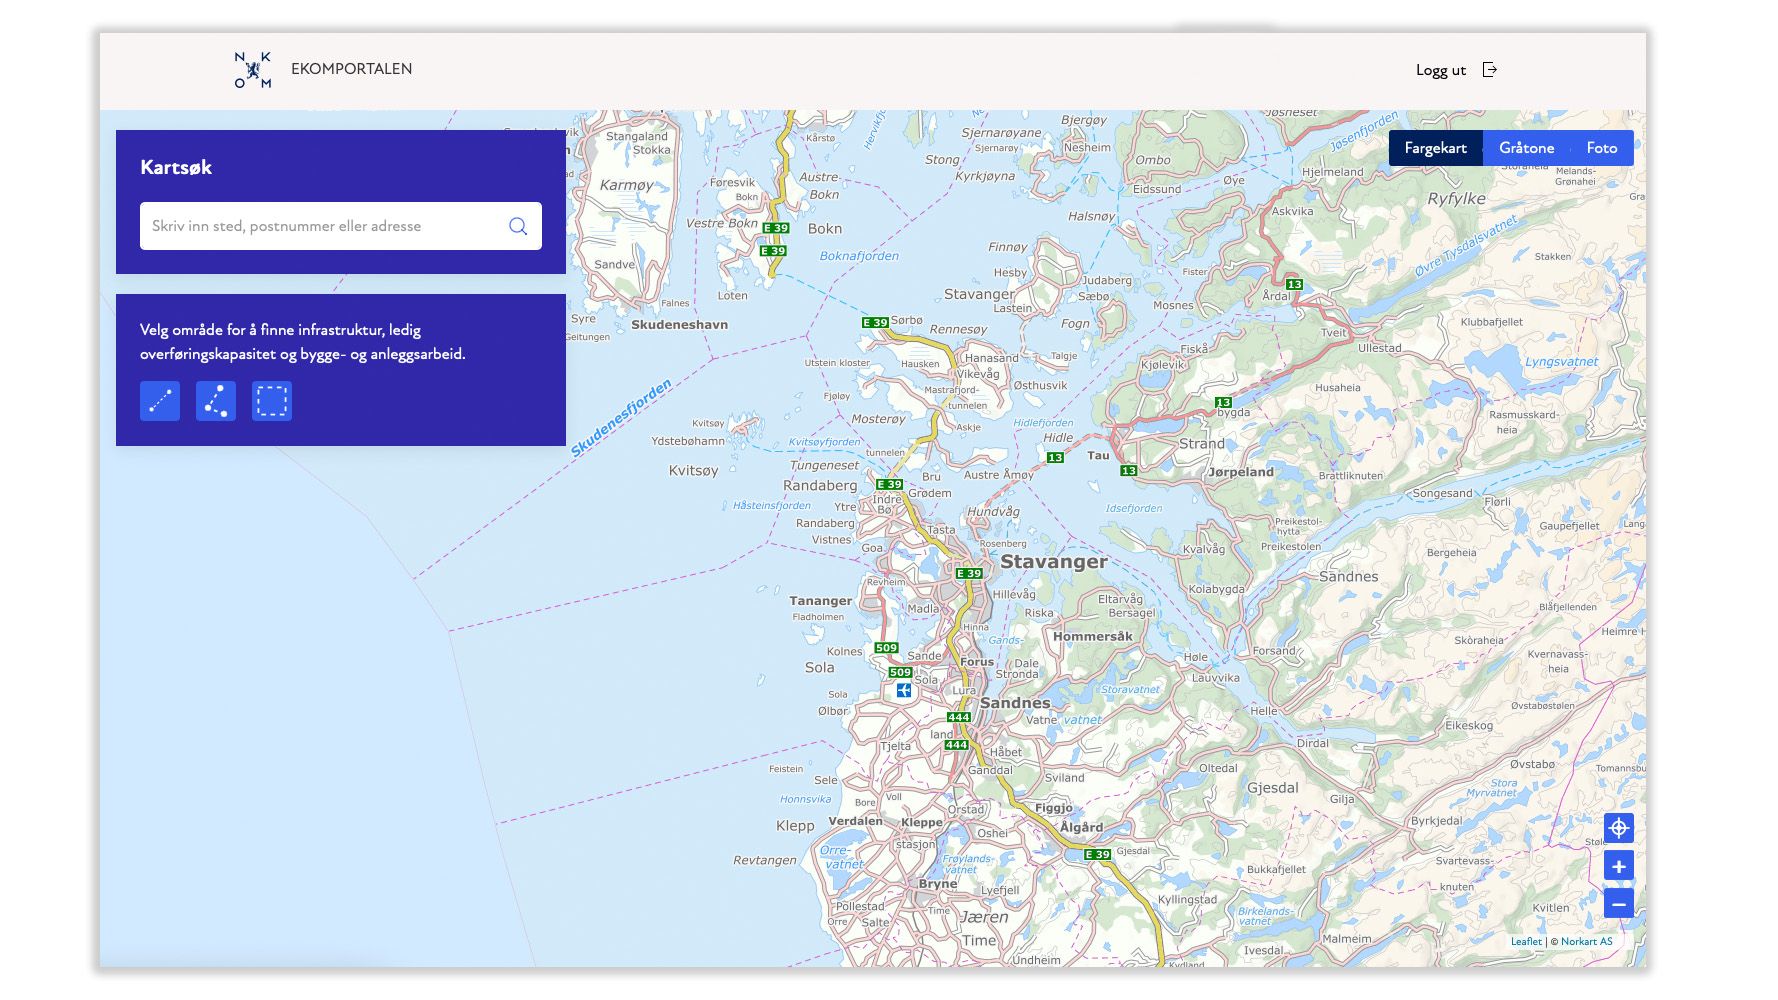Click the Karmøy label on the map
Image resolution: width=1778 pixels, height=1000 pixels.
[x=626, y=185]
